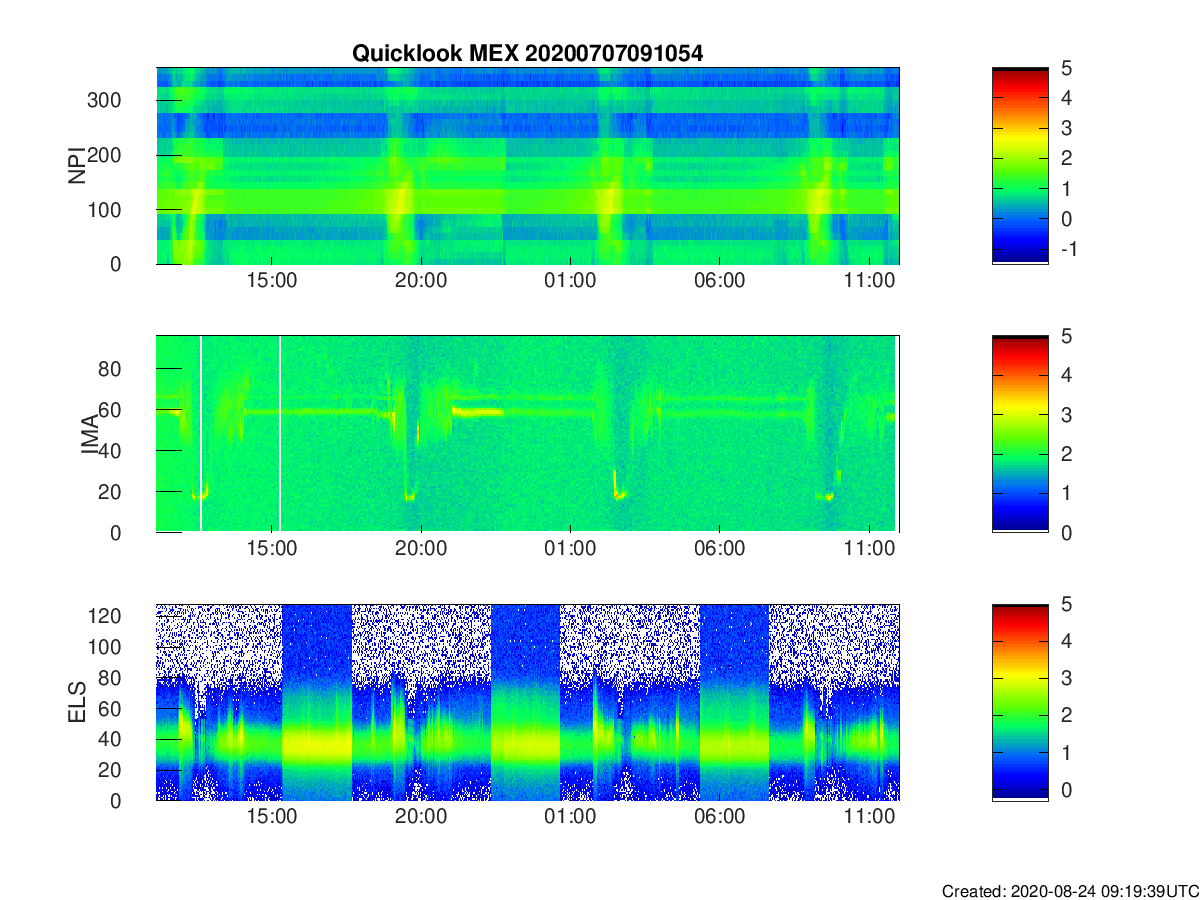The height and width of the screenshot is (900, 1200).
Task: Select the IMA y-axis label
Action: tap(89, 434)
